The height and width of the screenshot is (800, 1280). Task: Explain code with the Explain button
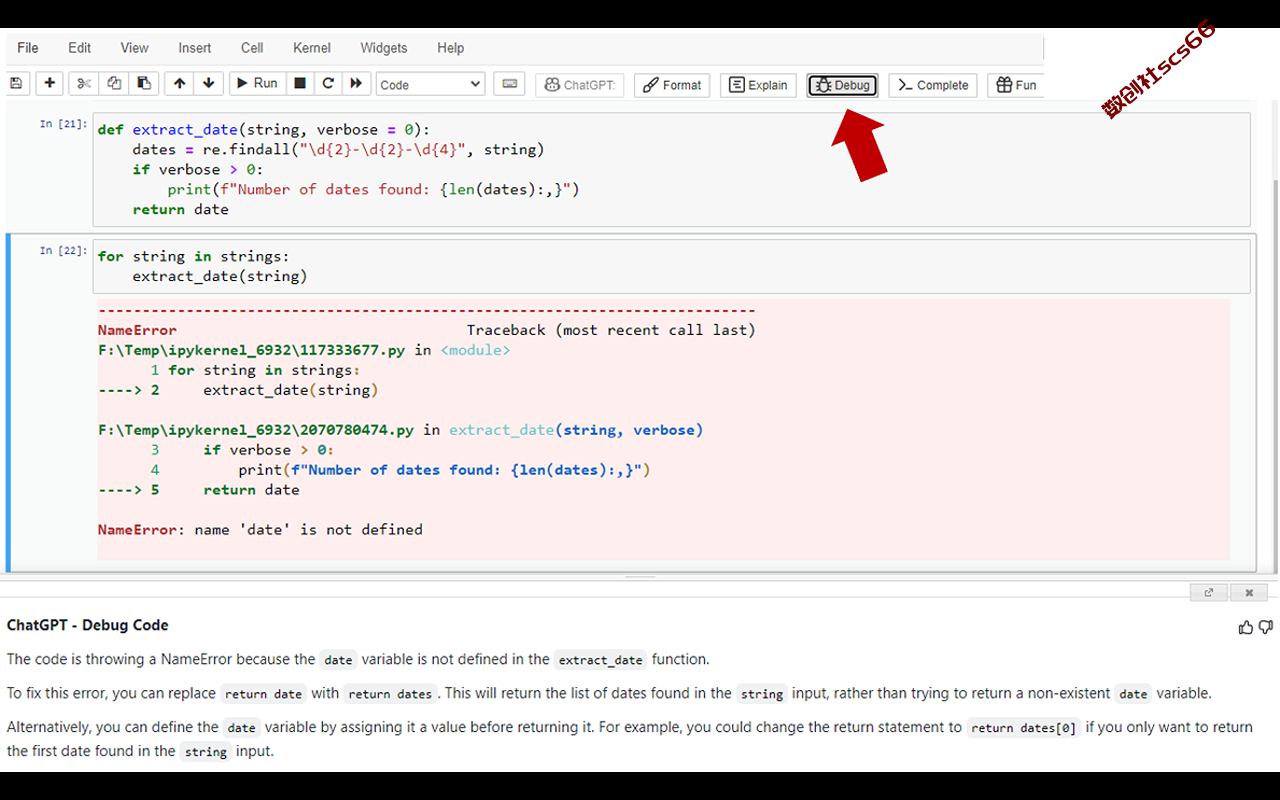pyautogui.click(x=758, y=85)
